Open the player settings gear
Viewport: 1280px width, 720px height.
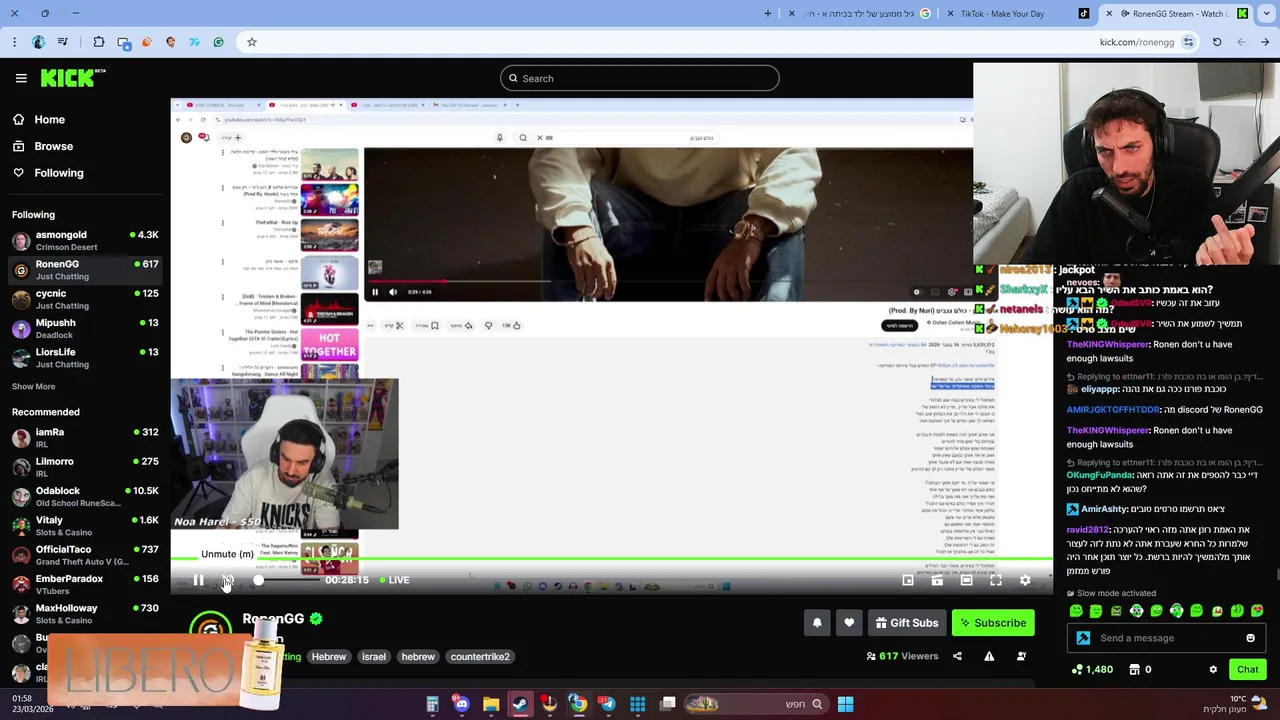coord(1025,580)
